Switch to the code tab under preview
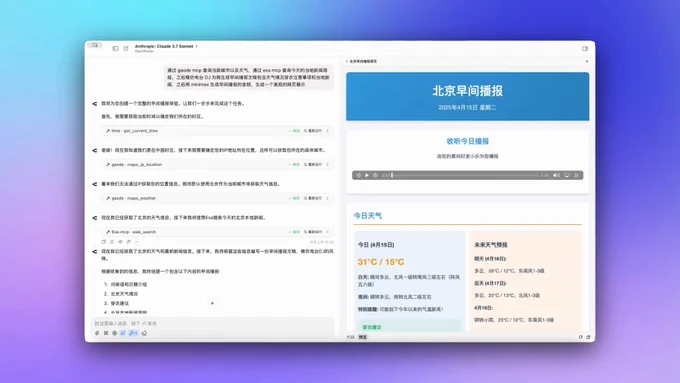680x383 pixels. pyautogui.click(x=350, y=337)
